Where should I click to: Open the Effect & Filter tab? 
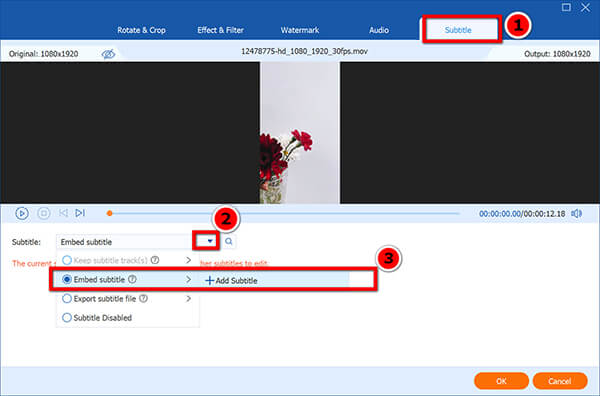click(x=220, y=30)
